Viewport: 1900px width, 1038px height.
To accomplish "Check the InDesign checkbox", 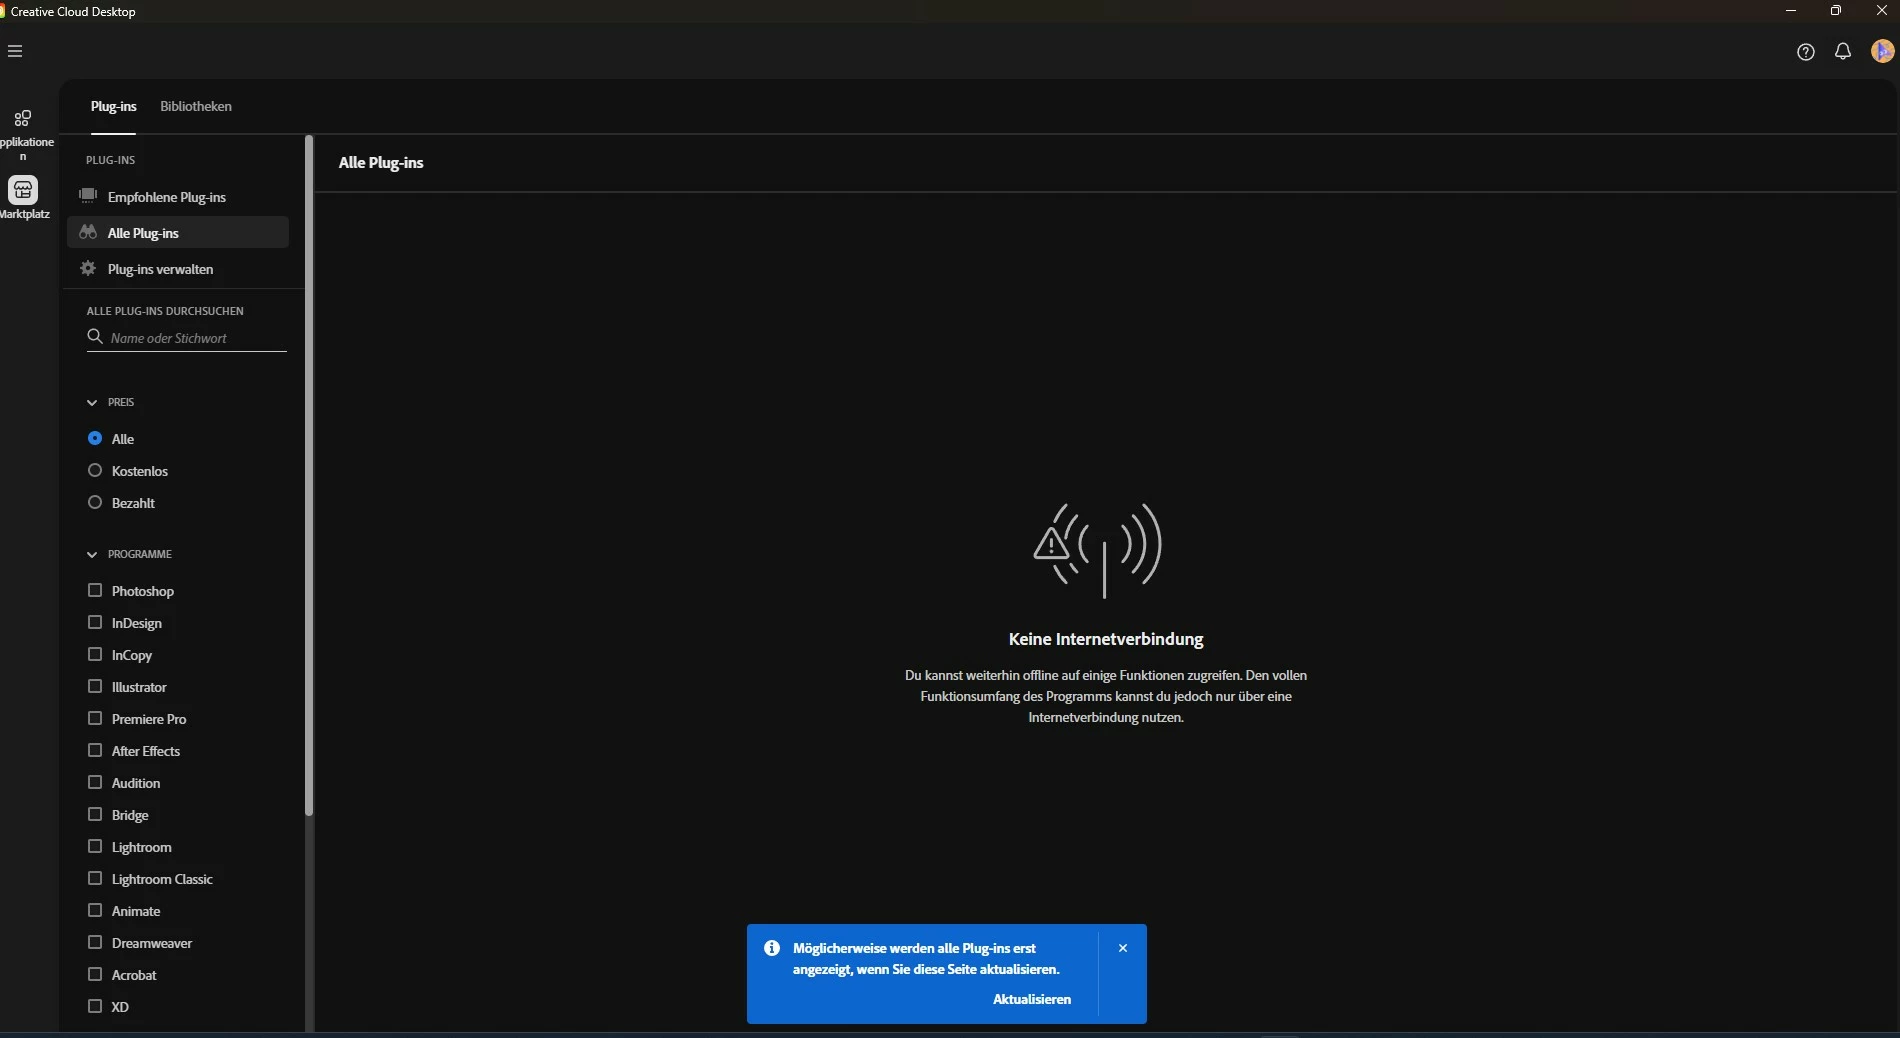I will point(95,622).
